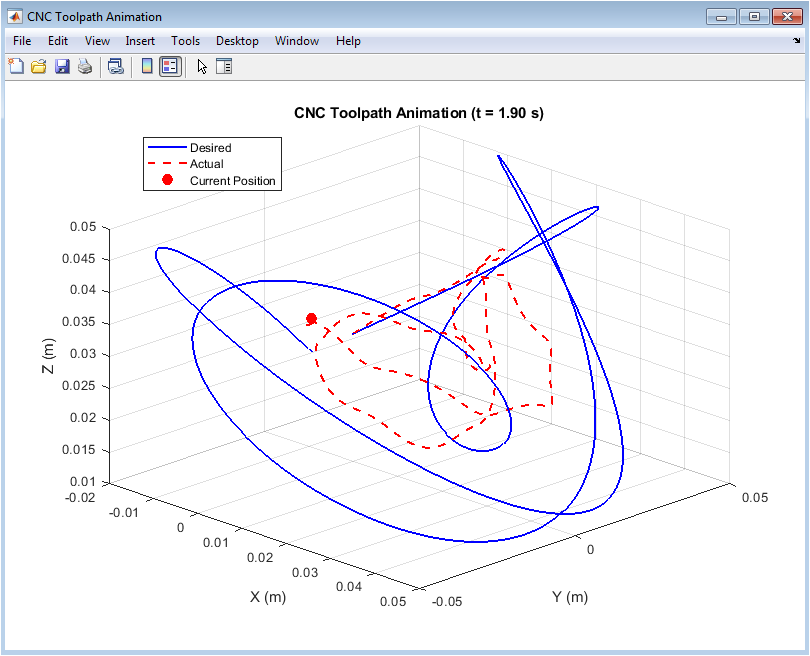Open a file with the folder icon

(39, 66)
